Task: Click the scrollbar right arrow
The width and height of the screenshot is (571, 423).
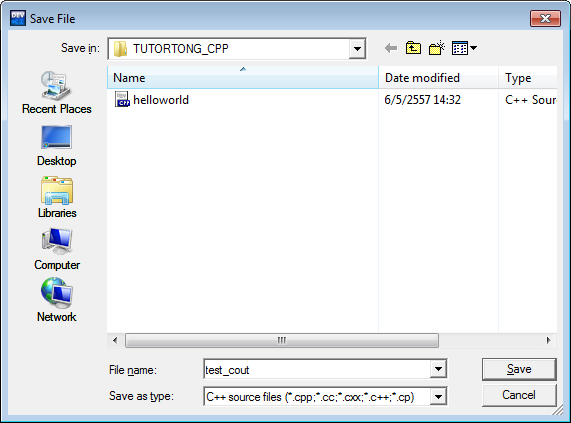Action: click(548, 340)
